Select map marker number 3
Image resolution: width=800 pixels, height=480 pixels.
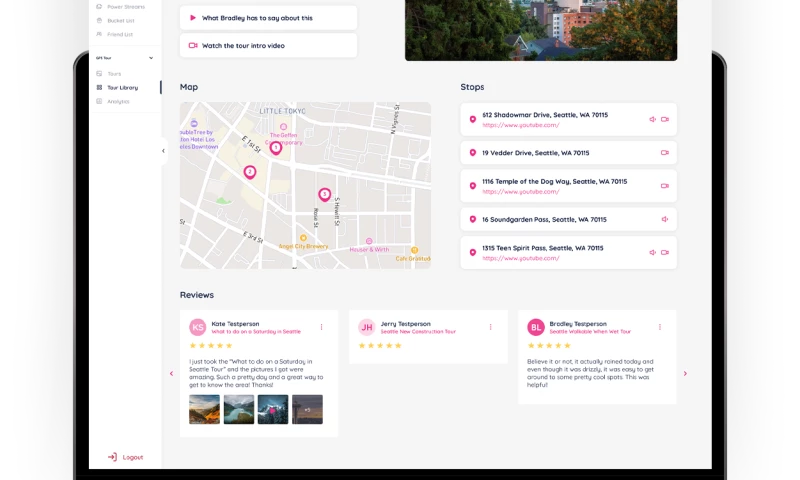(x=324, y=194)
